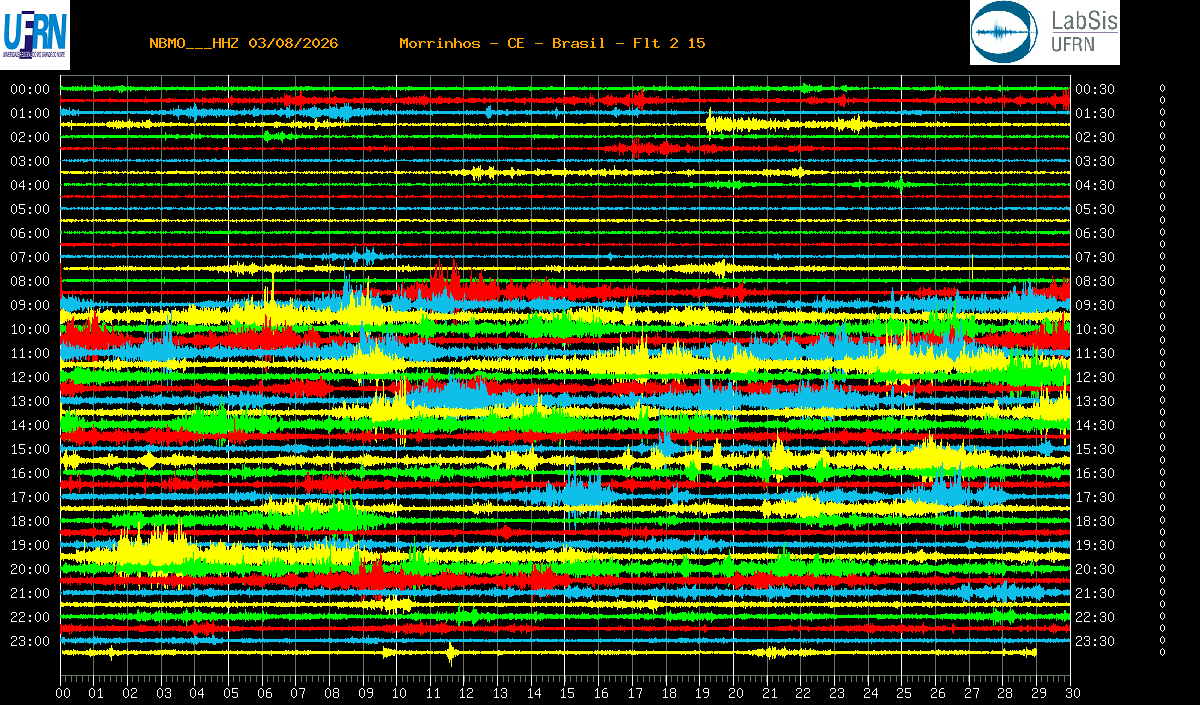Select the 11:30 half-hour label

(1094, 353)
